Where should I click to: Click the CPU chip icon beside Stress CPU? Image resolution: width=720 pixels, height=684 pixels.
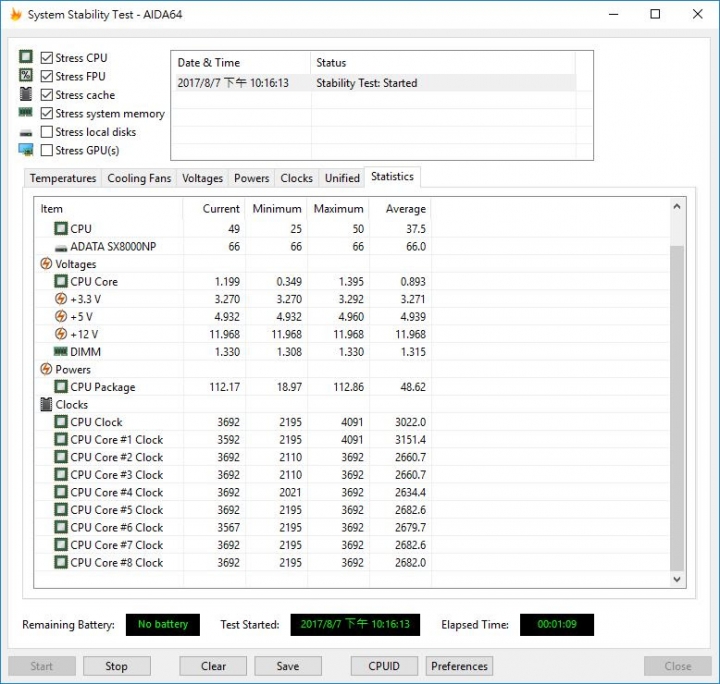click(26, 57)
